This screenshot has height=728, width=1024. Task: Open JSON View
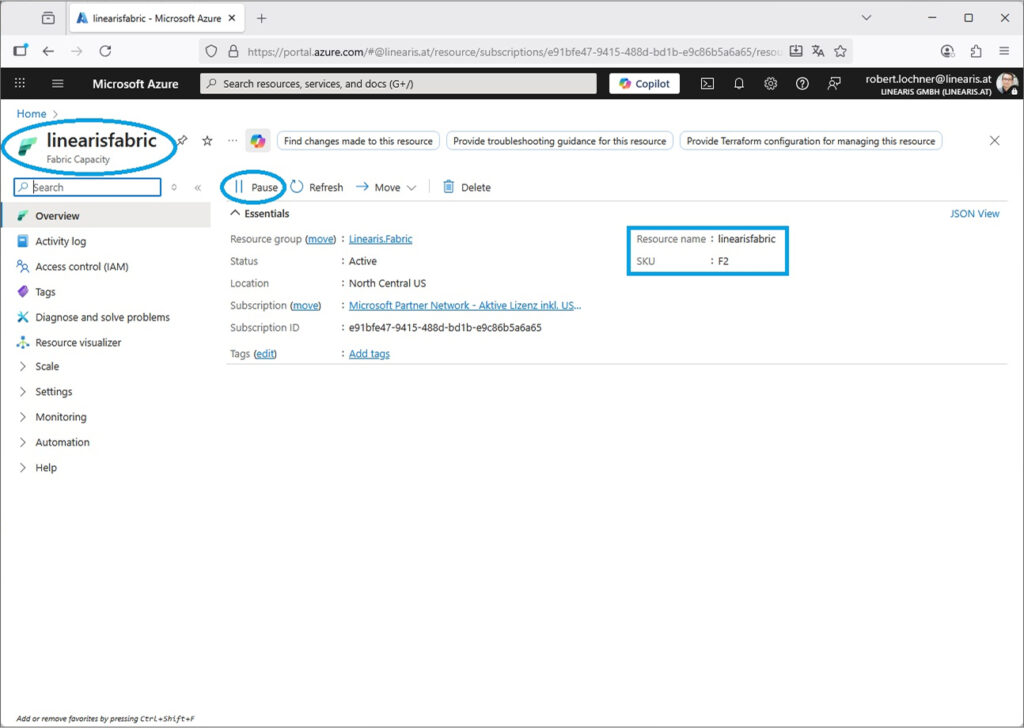point(974,214)
